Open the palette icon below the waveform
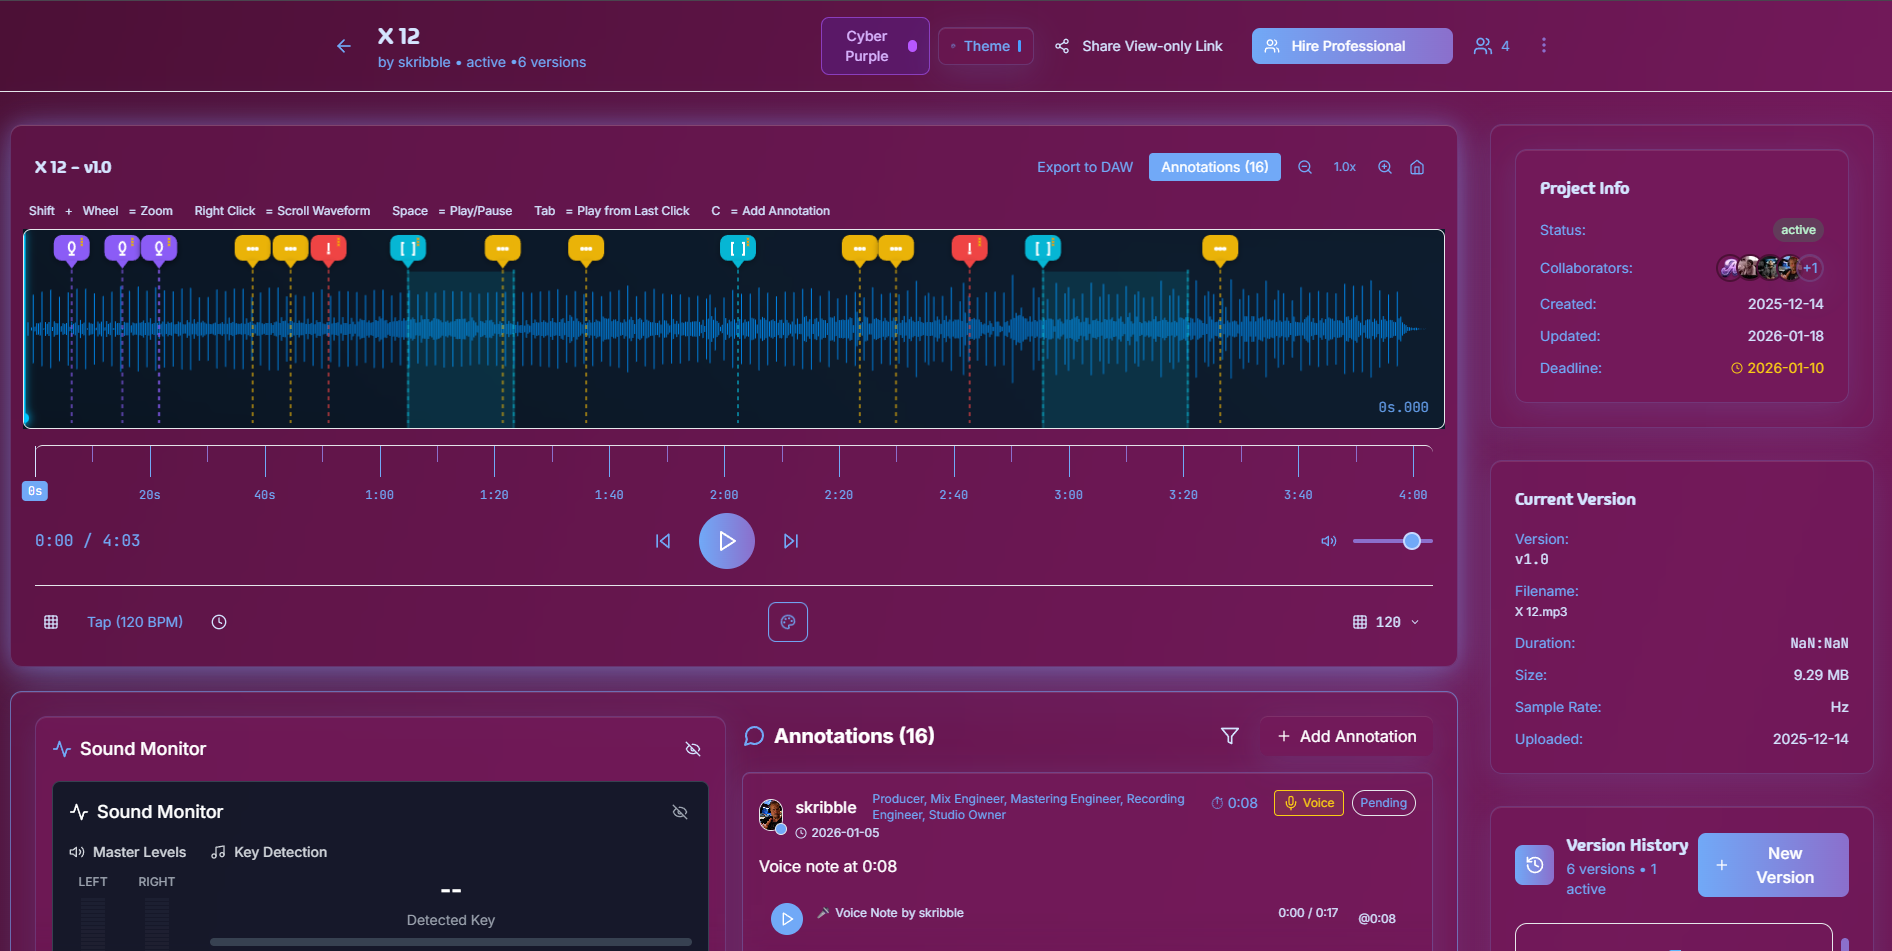 [788, 621]
